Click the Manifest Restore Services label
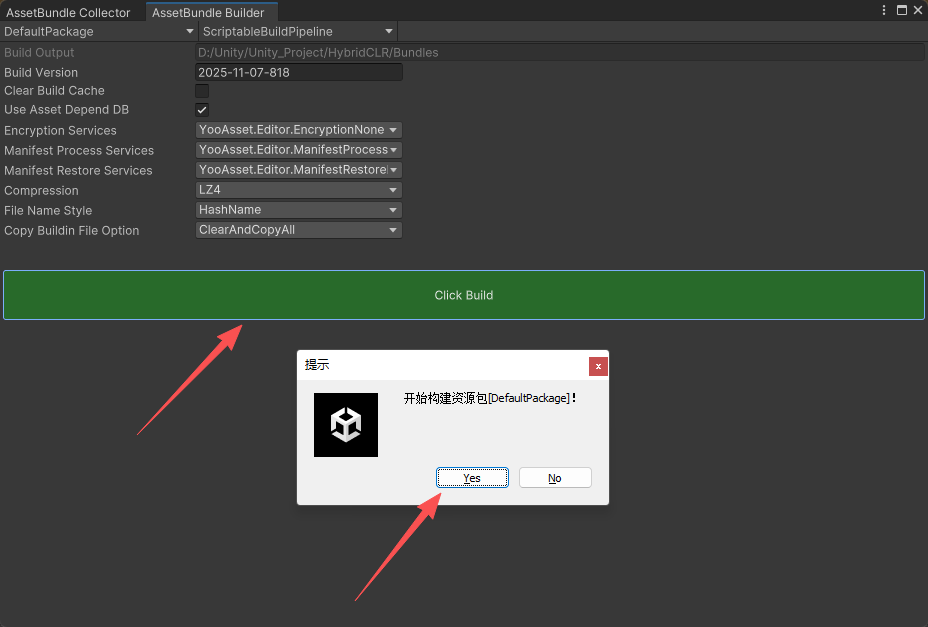The height and width of the screenshot is (627, 928). click(78, 171)
